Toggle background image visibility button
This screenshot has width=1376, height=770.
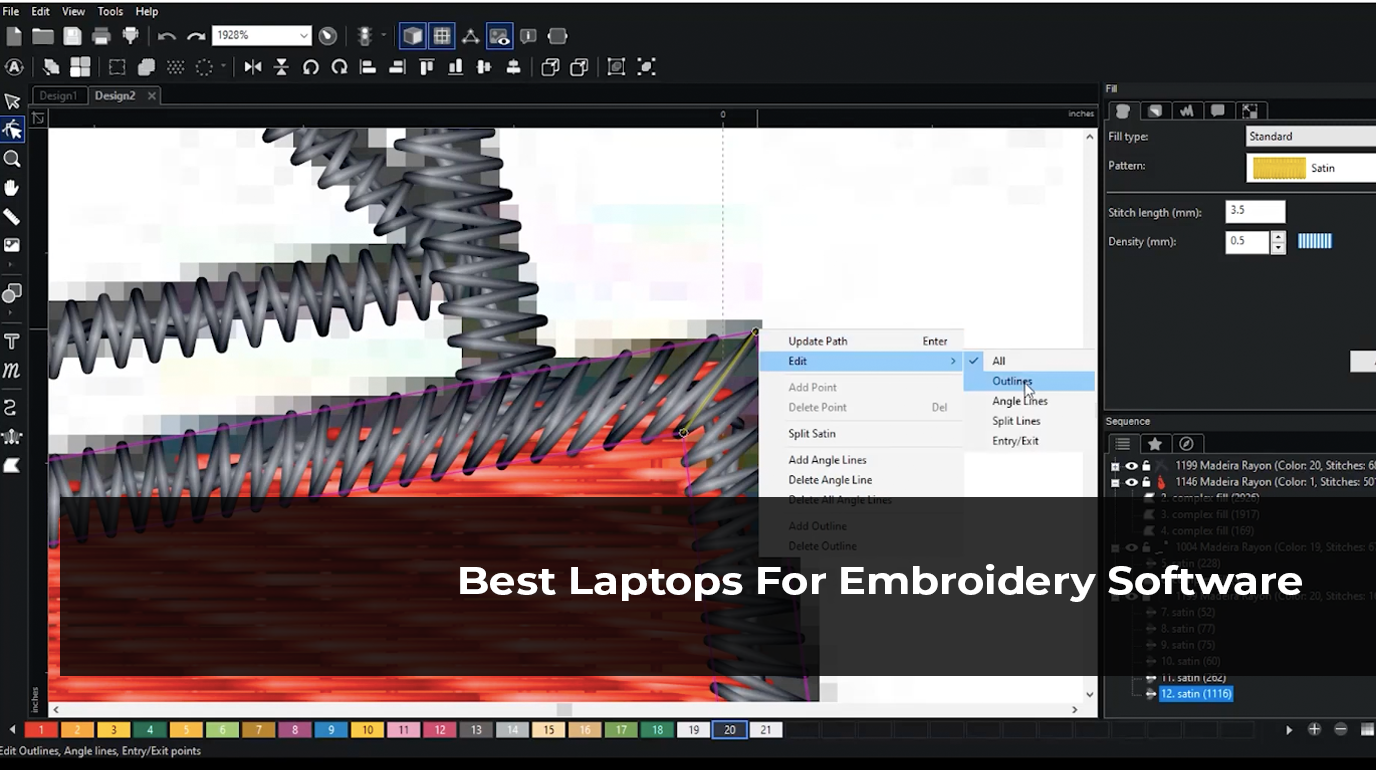(499, 36)
